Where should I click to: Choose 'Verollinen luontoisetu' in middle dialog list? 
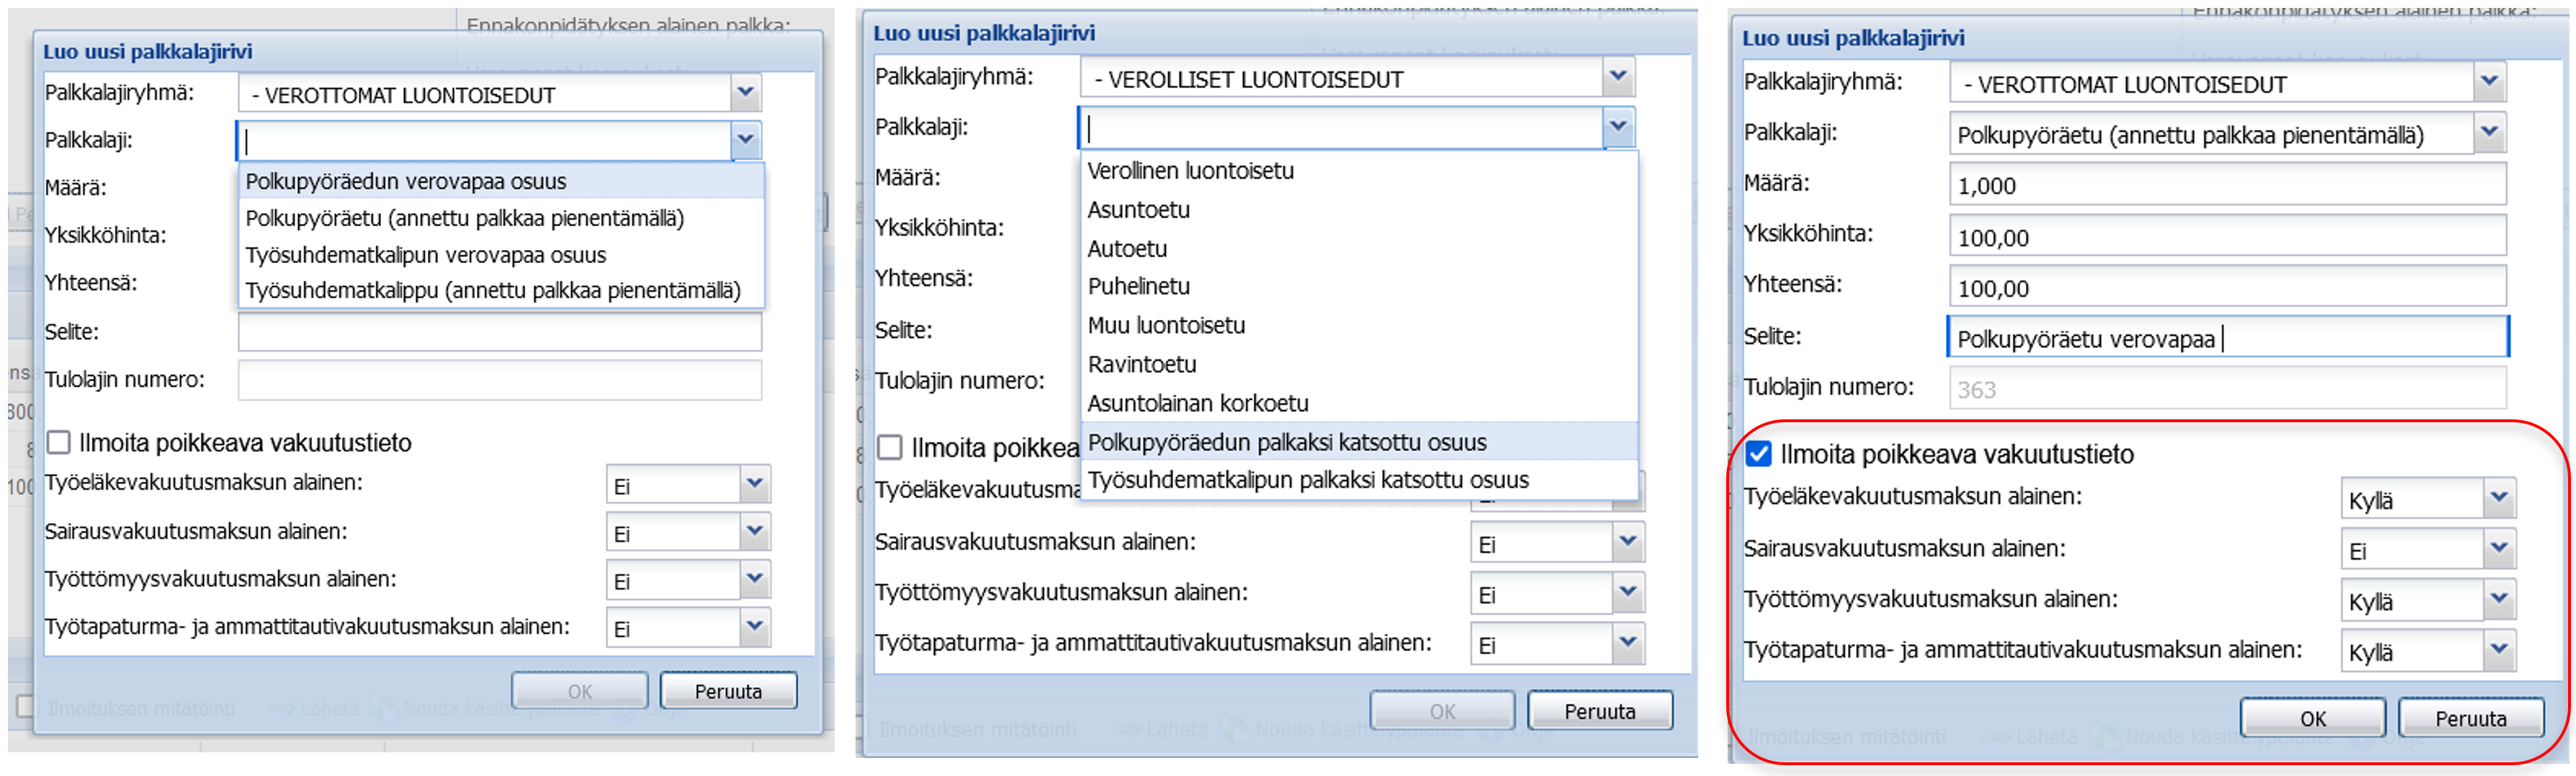tap(1360, 171)
